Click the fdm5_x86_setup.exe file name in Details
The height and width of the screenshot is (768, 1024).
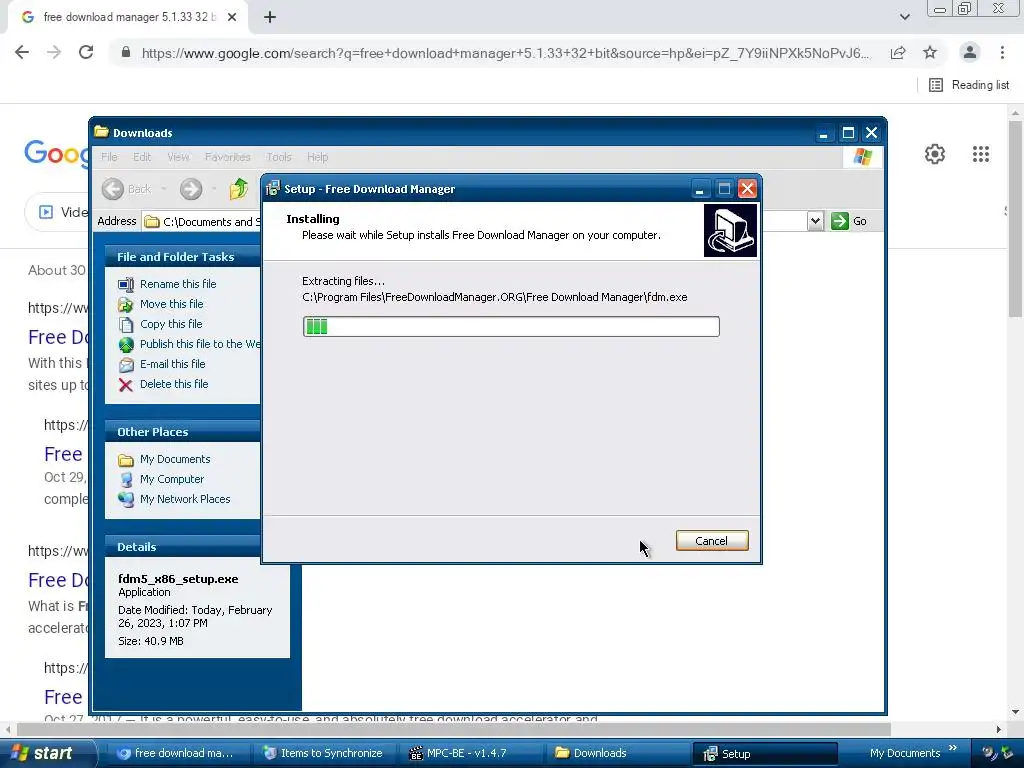178,579
